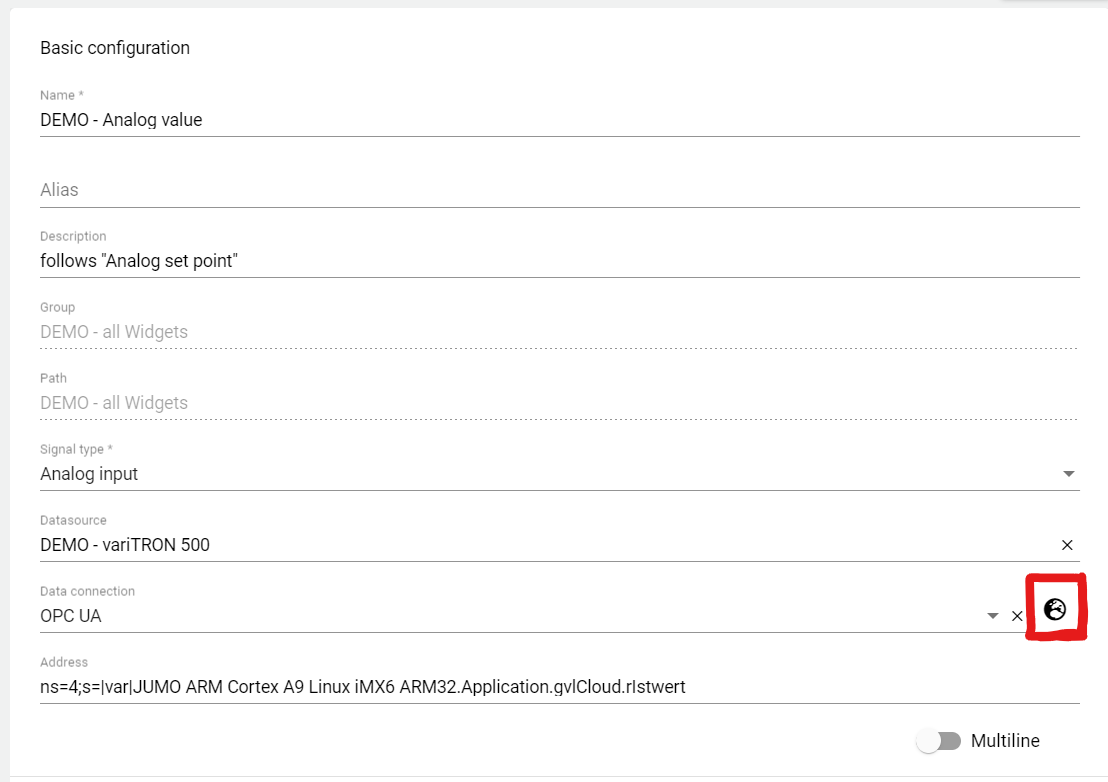Click the browse icon beside Data connection
Image resolution: width=1108 pixels, height=782 pixels.
pos(1055,609)
